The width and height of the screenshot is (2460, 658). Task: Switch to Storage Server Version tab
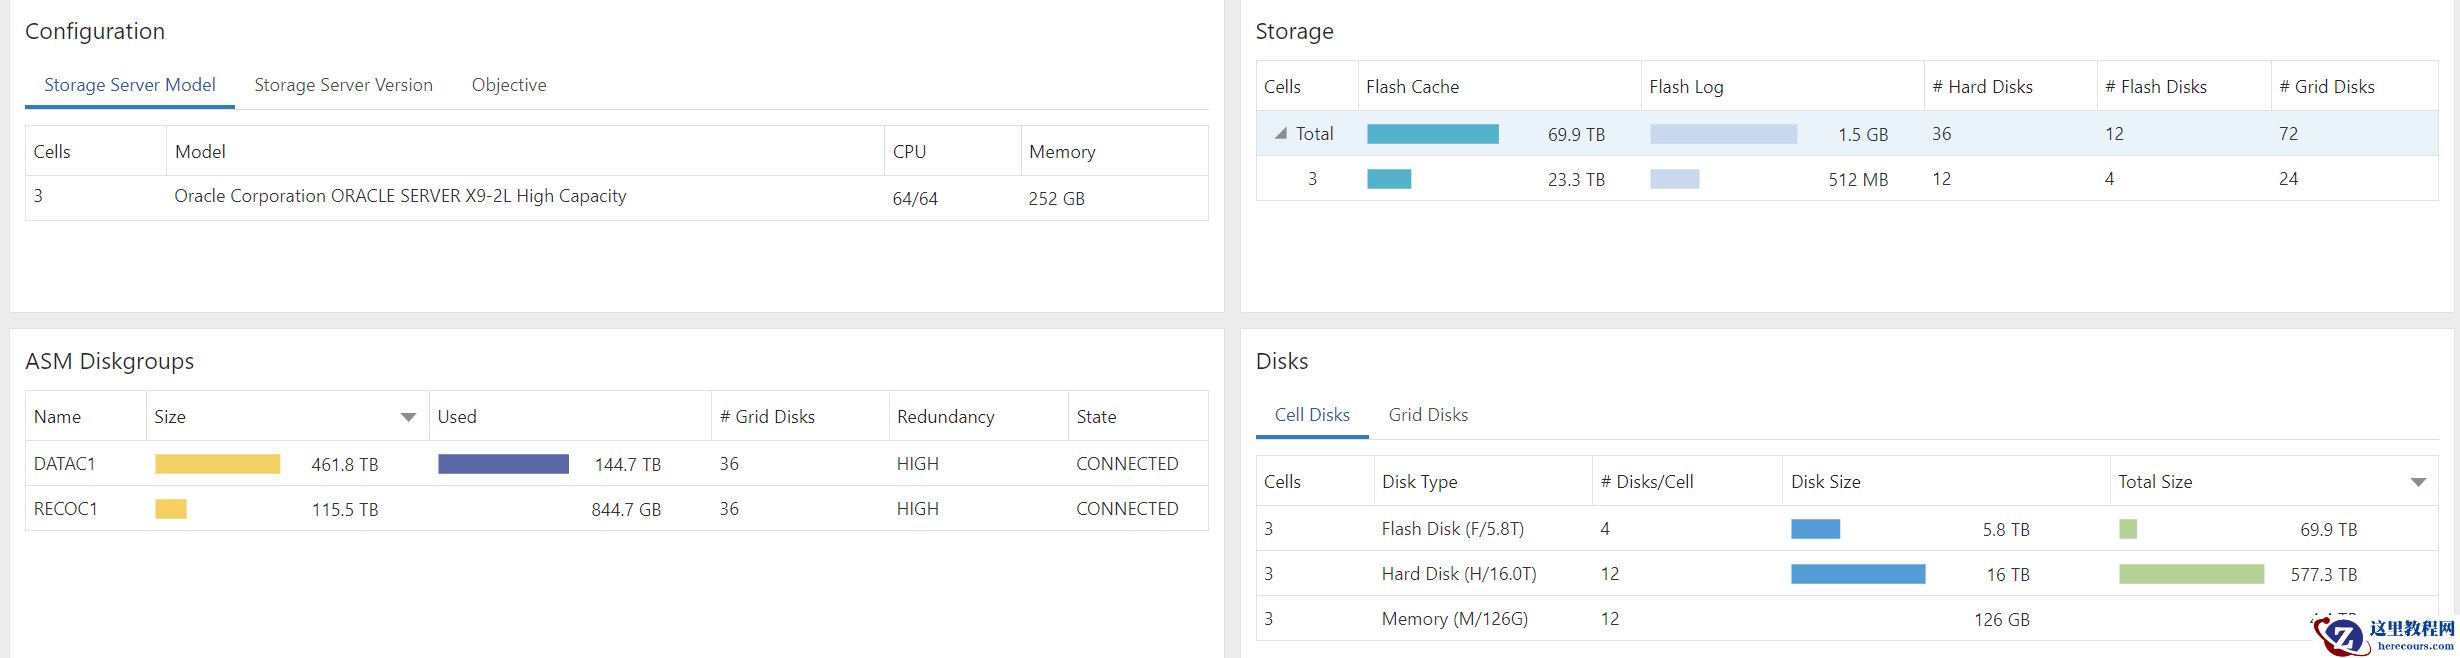(343, 85)
